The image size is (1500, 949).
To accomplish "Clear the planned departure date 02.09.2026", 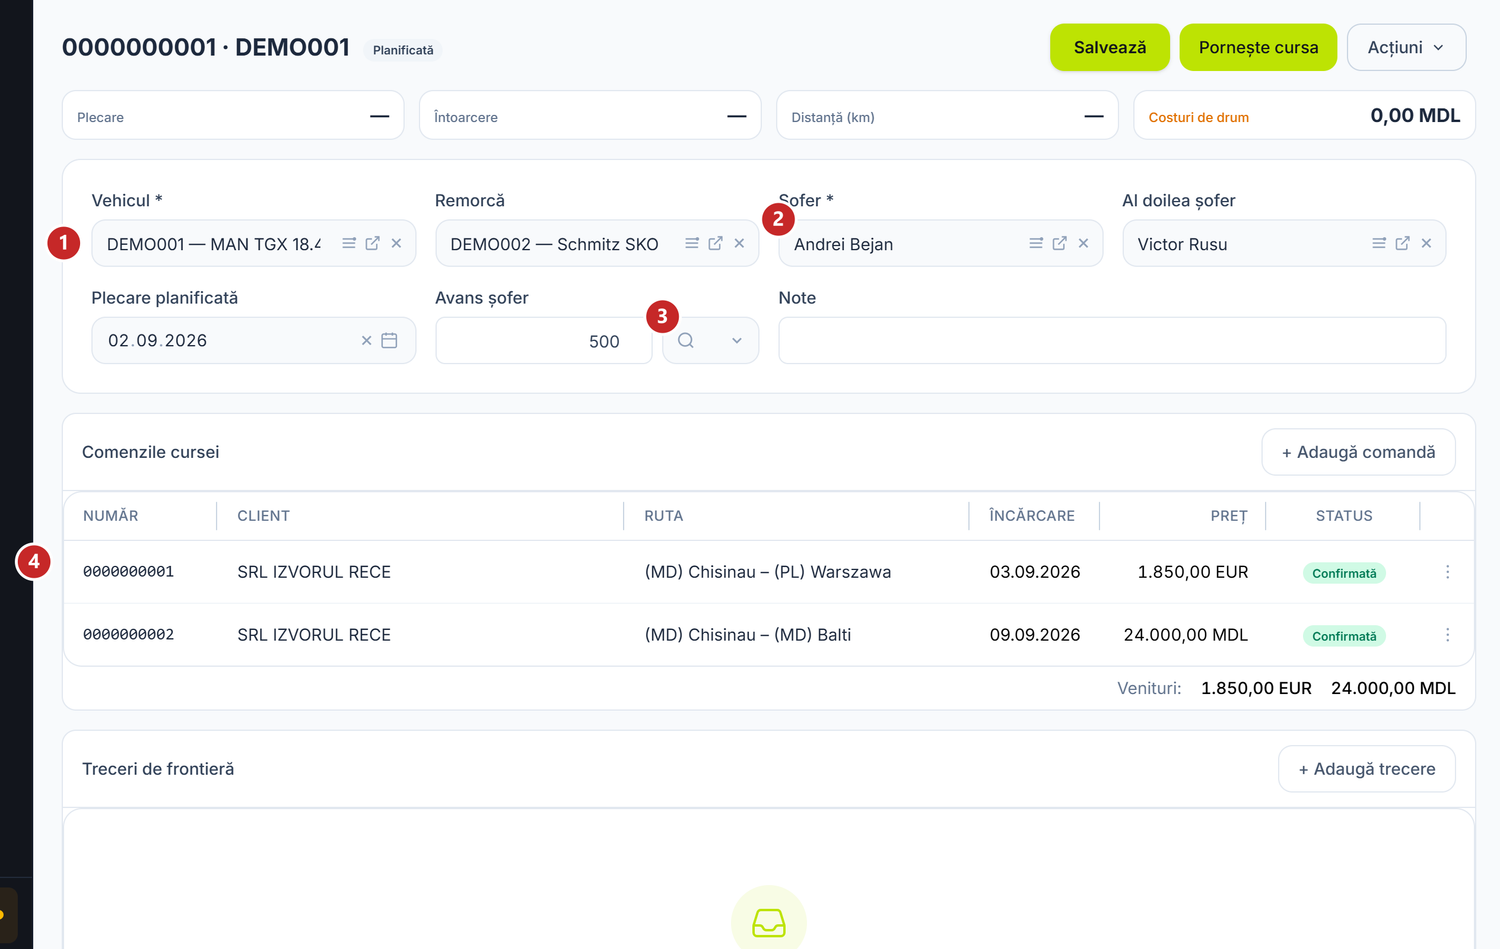I will pyautogui.click(x=367, y=341).
